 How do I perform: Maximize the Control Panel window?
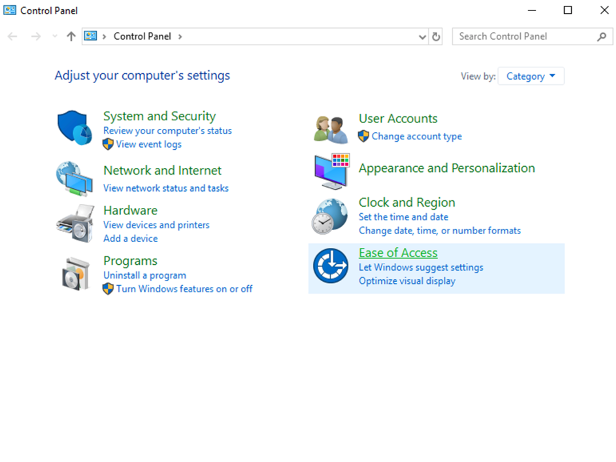[x=568, y=10]
